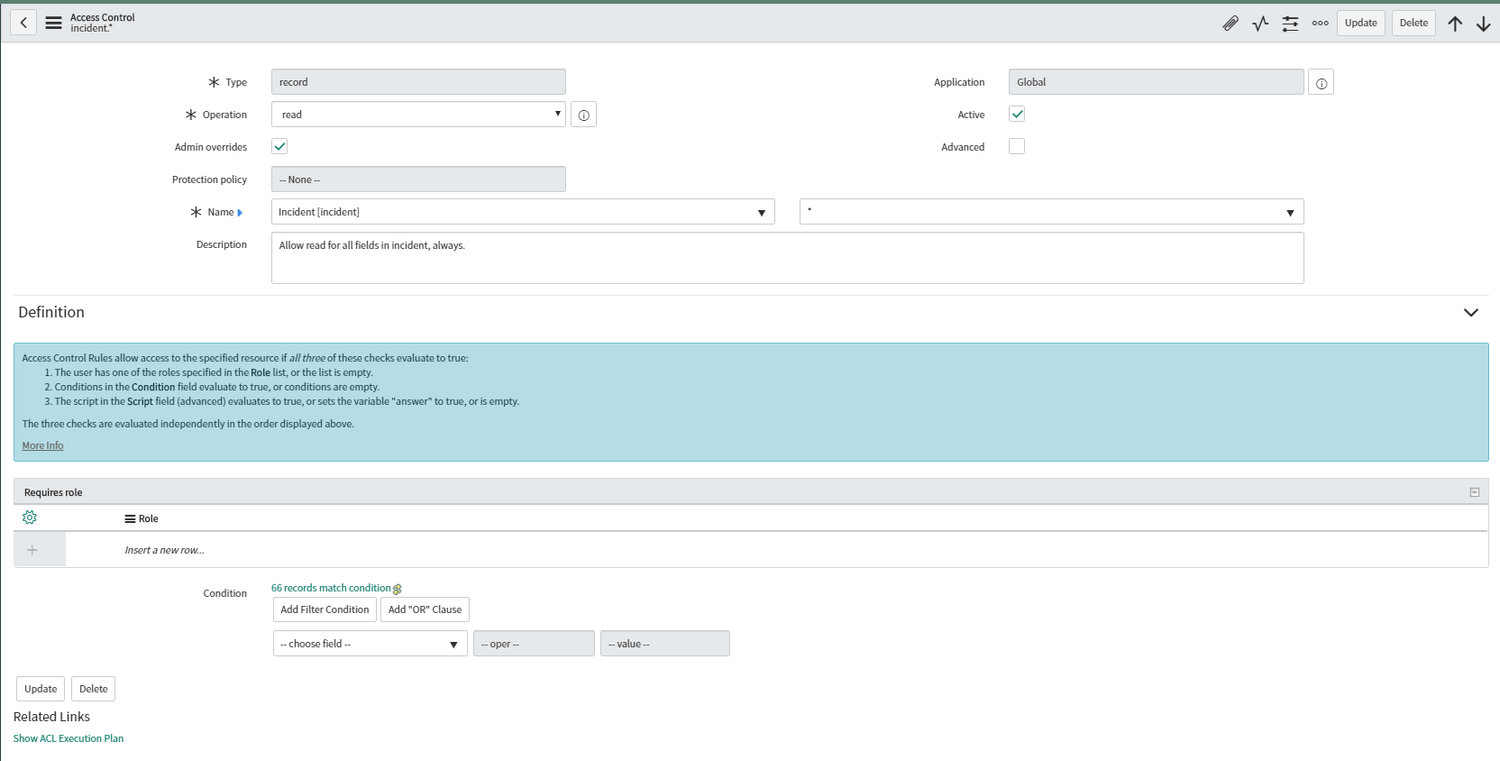This screenshot has height=761, width=1500.
Task: Open the personalize form sliders icon
Action: [x=1290, y=22]
